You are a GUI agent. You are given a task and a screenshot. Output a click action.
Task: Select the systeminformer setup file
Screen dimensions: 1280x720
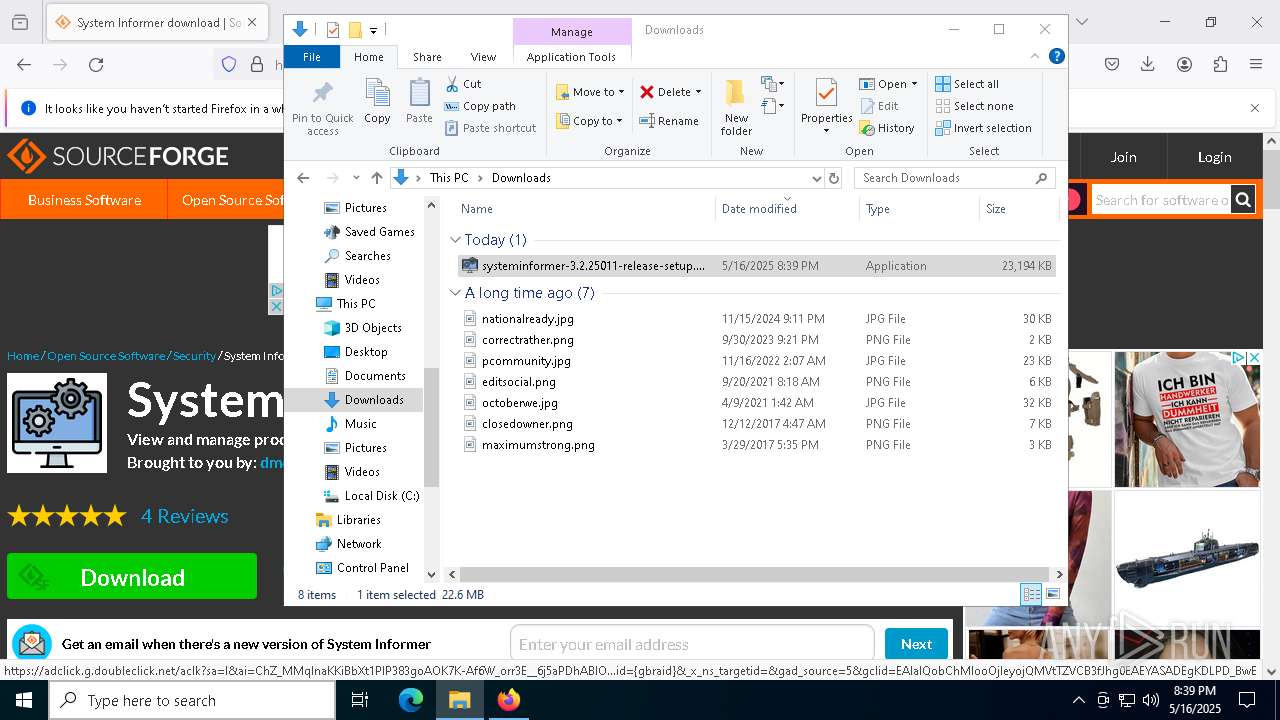tap(756, 266)
